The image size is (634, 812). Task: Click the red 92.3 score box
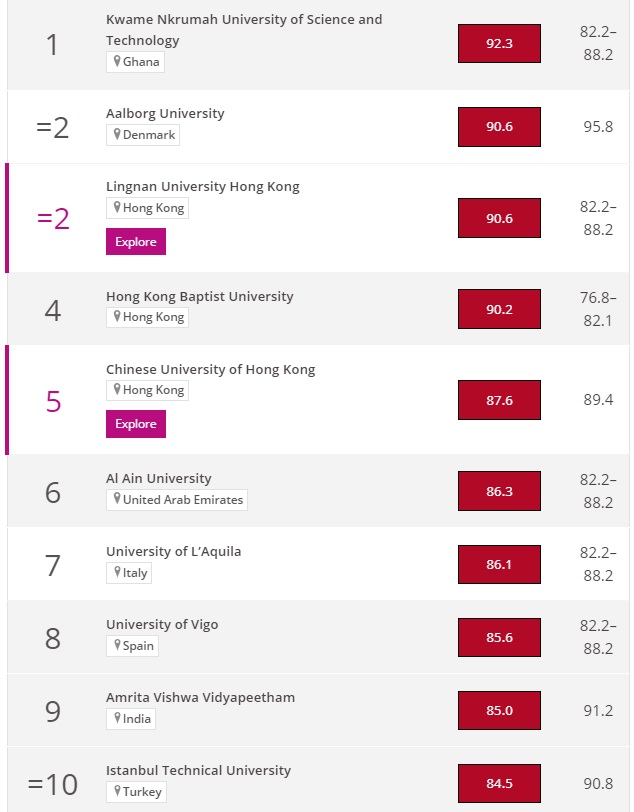coord(499,45)
